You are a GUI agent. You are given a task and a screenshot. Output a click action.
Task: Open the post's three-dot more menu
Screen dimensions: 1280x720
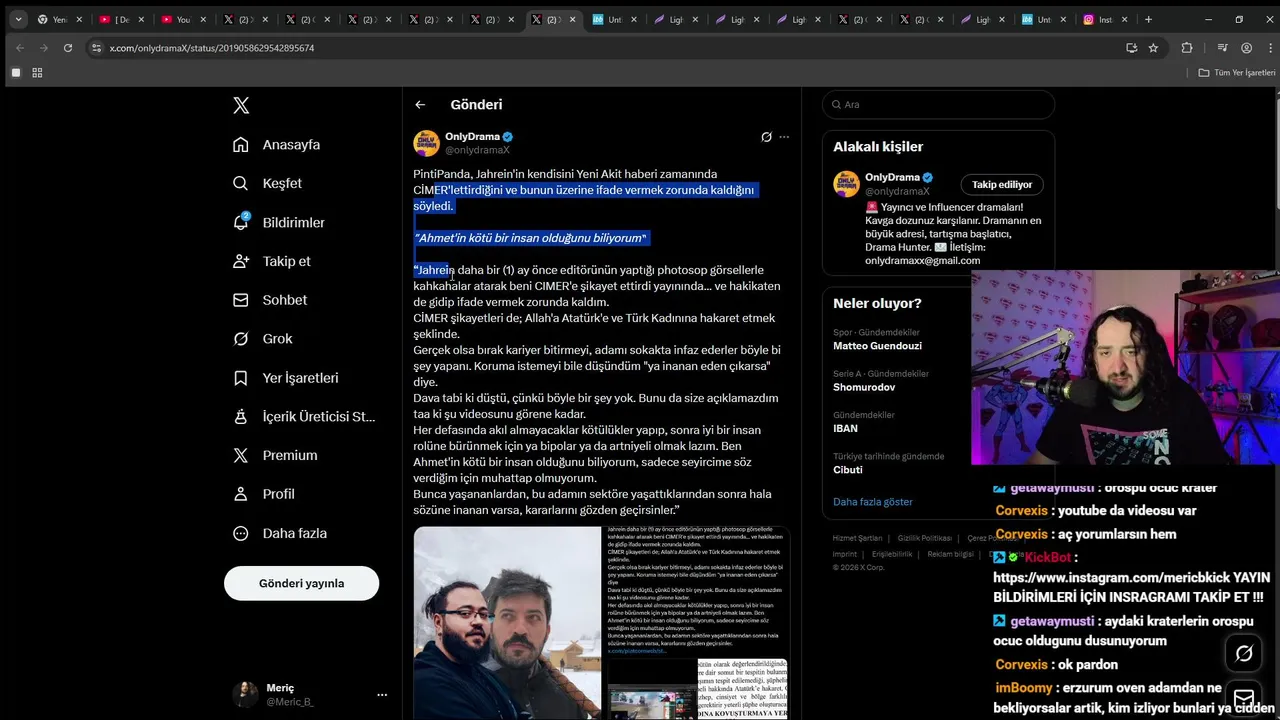pos(784,137)
